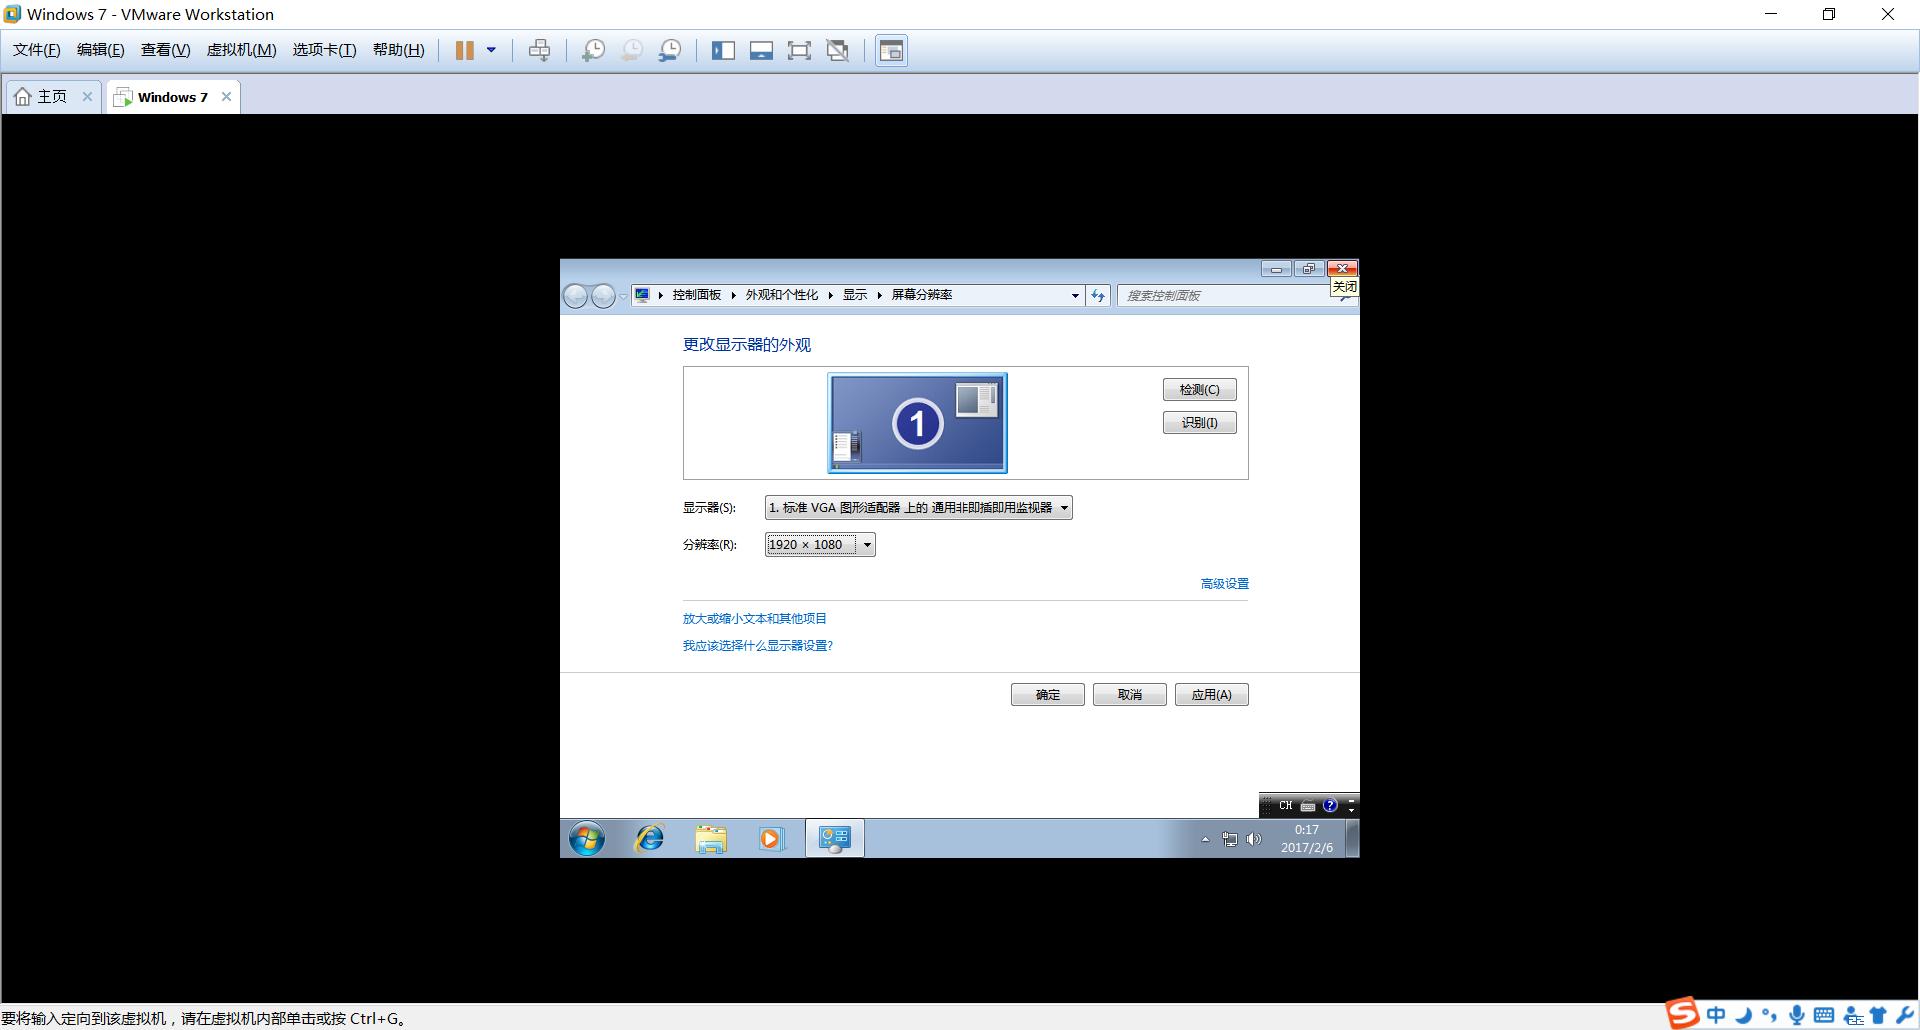Click the 取消 button

[1129, 694]
